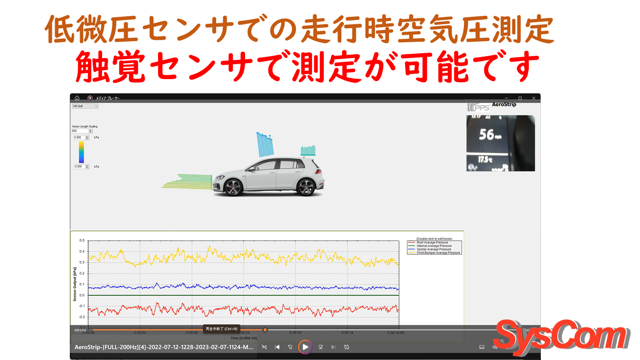Click the speedometer video thumbnail
Image resolution: width=640 pixels, height=360 pixels.
pos(500,143)
